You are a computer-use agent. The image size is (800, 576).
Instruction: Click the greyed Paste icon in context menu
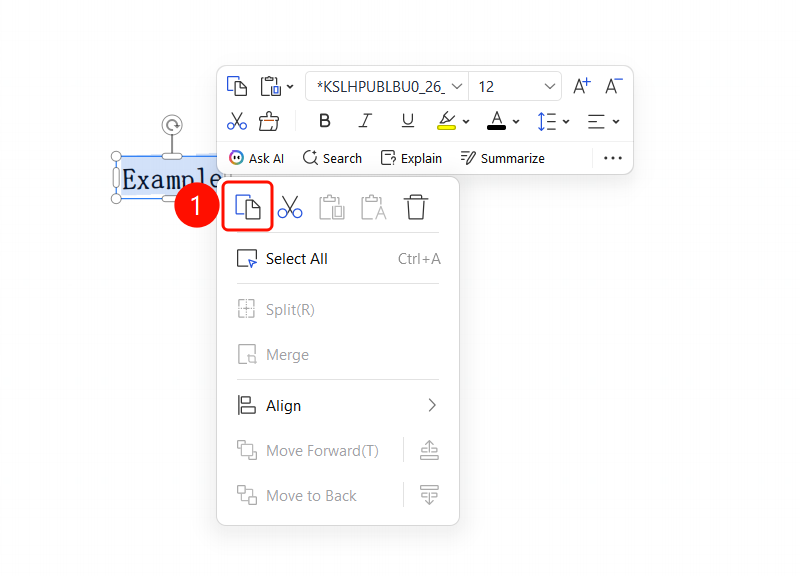click(x=332, y=207)
